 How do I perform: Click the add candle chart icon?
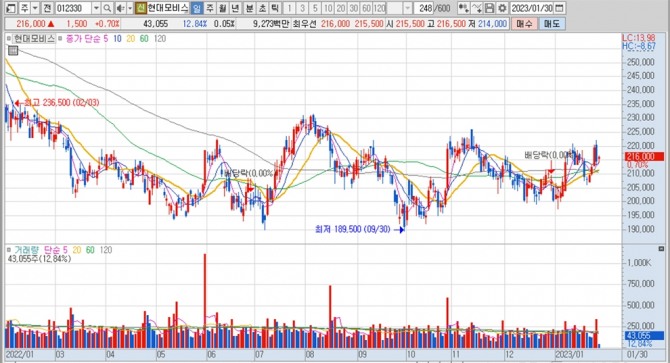pos(463,8)
